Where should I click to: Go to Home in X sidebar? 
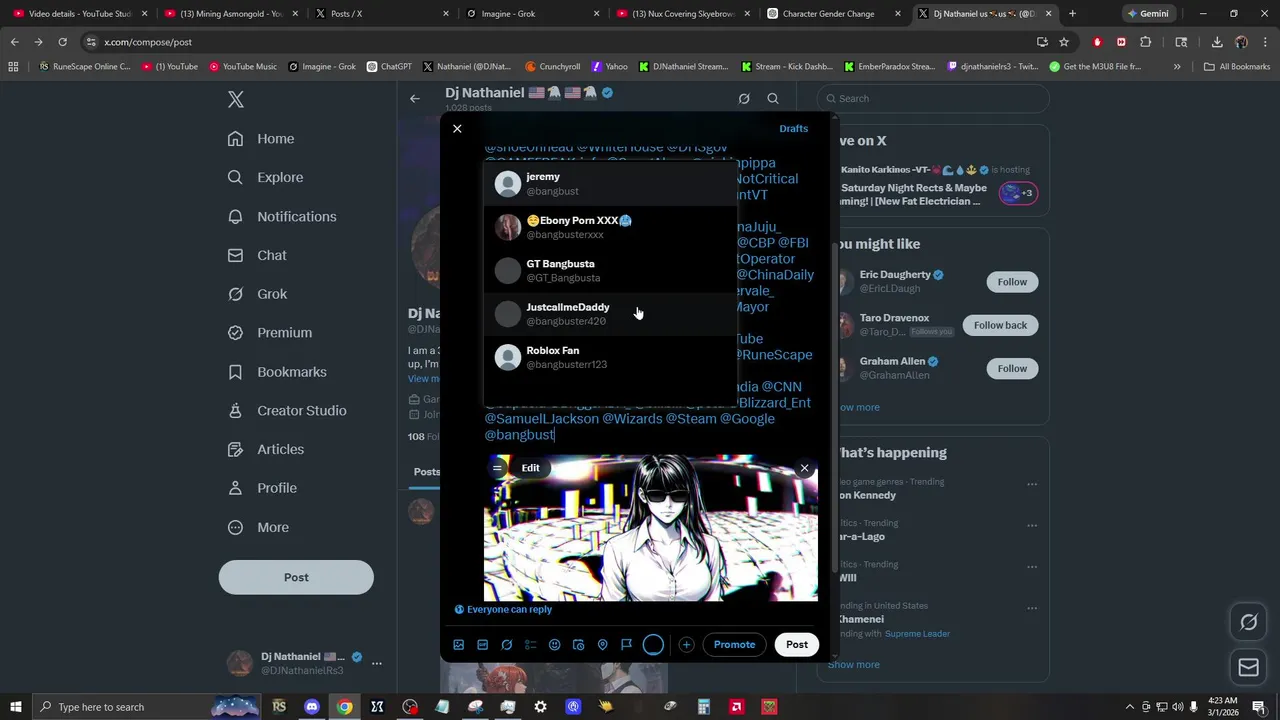261,139
